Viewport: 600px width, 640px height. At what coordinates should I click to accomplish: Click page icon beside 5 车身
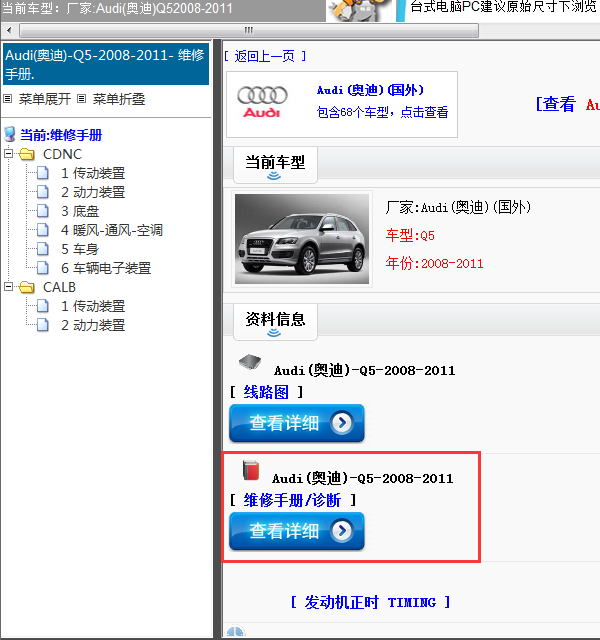point(42,249)
